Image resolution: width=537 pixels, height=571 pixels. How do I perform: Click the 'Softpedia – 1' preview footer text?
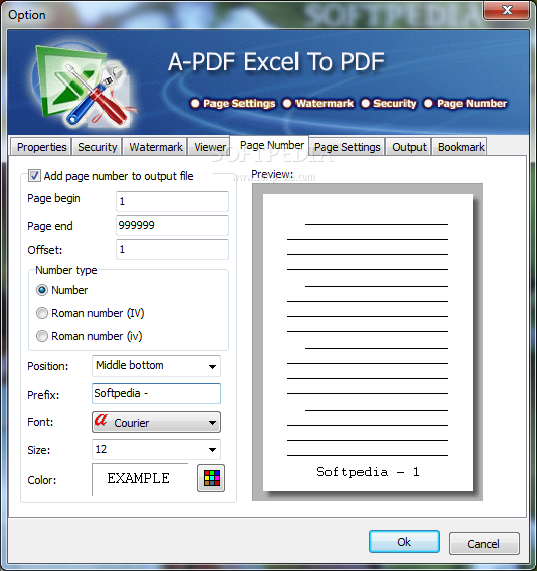point(368,472)
